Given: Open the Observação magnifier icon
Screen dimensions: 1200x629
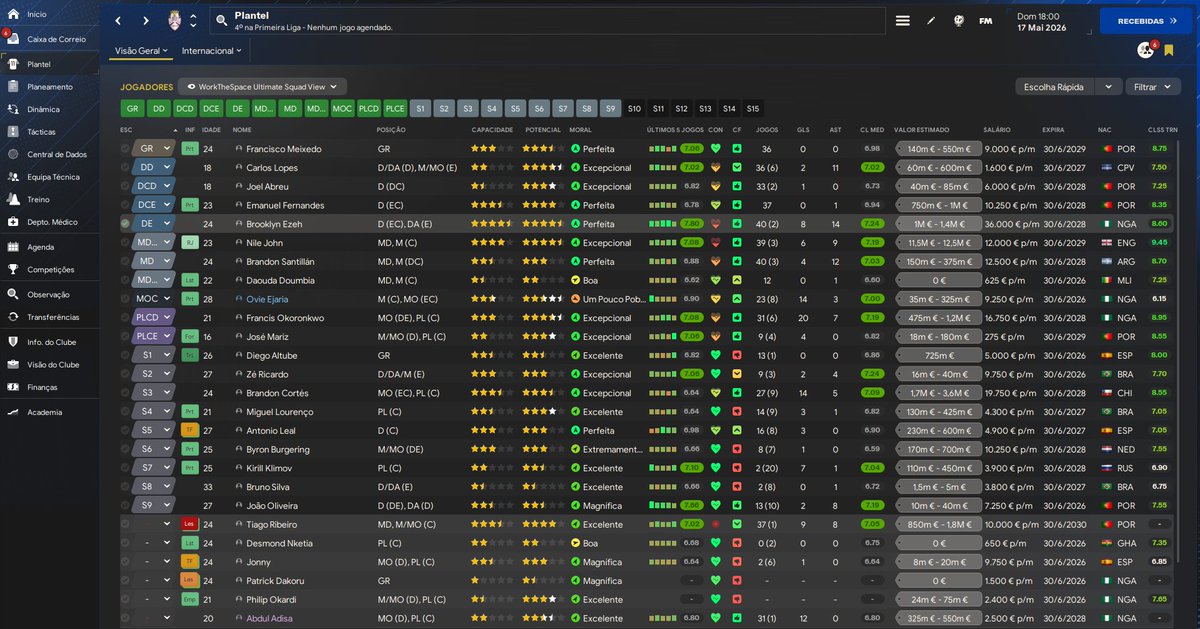Looking at the screenshot, I should coord(12,295).
